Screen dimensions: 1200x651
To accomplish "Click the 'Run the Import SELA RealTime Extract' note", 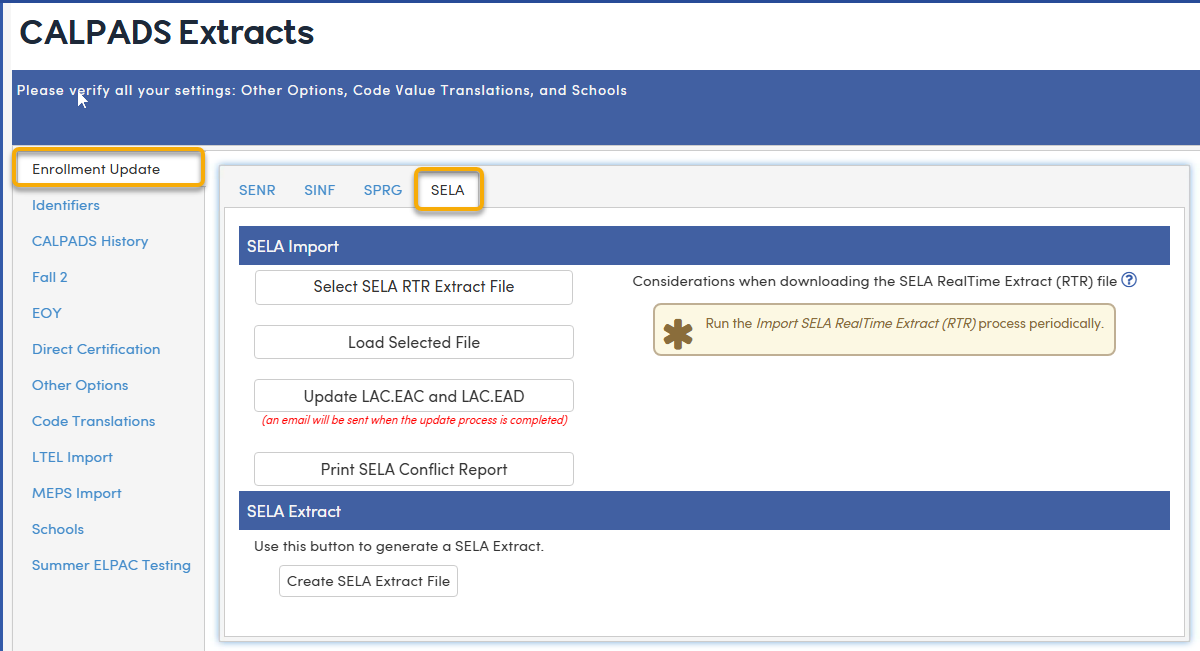I will (884, 330).
